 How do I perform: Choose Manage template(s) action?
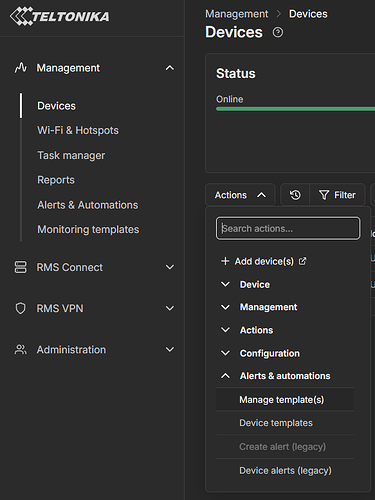pos(285,399)
